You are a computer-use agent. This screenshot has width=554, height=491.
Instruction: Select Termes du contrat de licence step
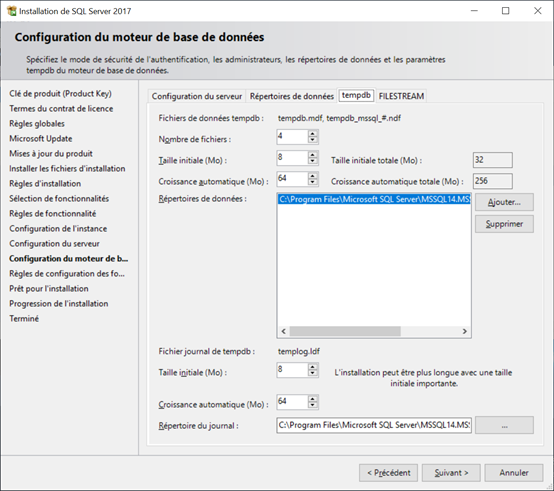coord(61,109)
